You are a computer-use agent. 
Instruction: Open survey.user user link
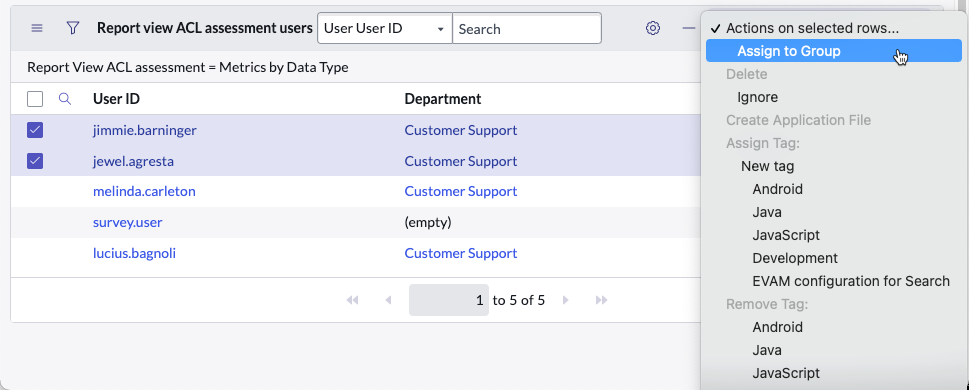[127, 223]
